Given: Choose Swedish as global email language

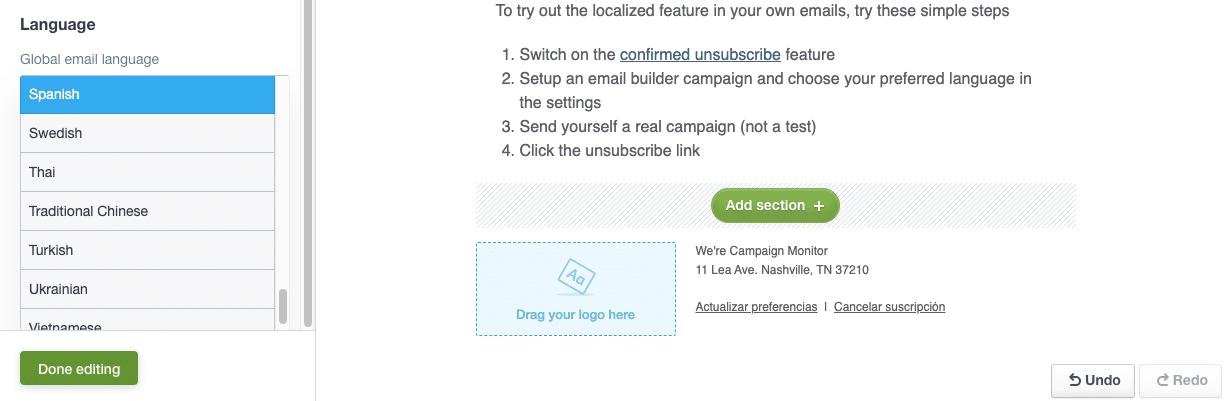Looking at the screenshot, I should pyautogui.click(x=147, y=133).
